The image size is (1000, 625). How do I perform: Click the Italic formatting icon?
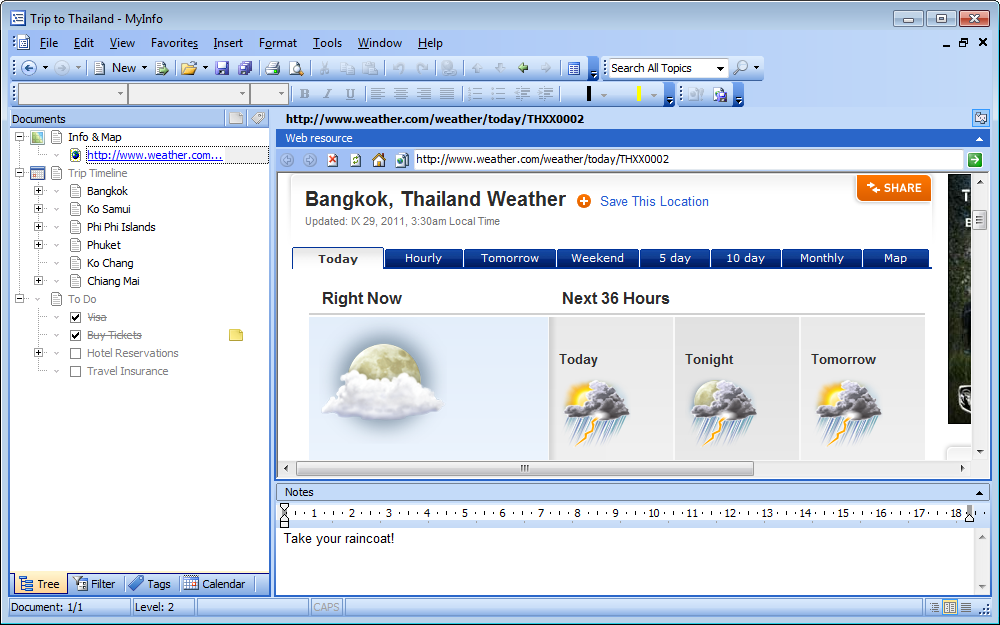(327, 94)
